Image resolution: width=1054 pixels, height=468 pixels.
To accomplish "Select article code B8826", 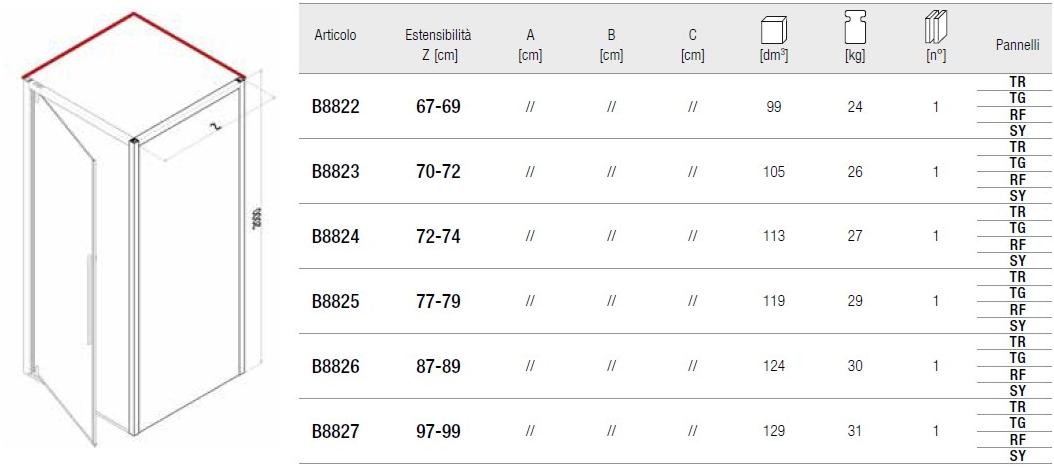I will coord(336,367).
